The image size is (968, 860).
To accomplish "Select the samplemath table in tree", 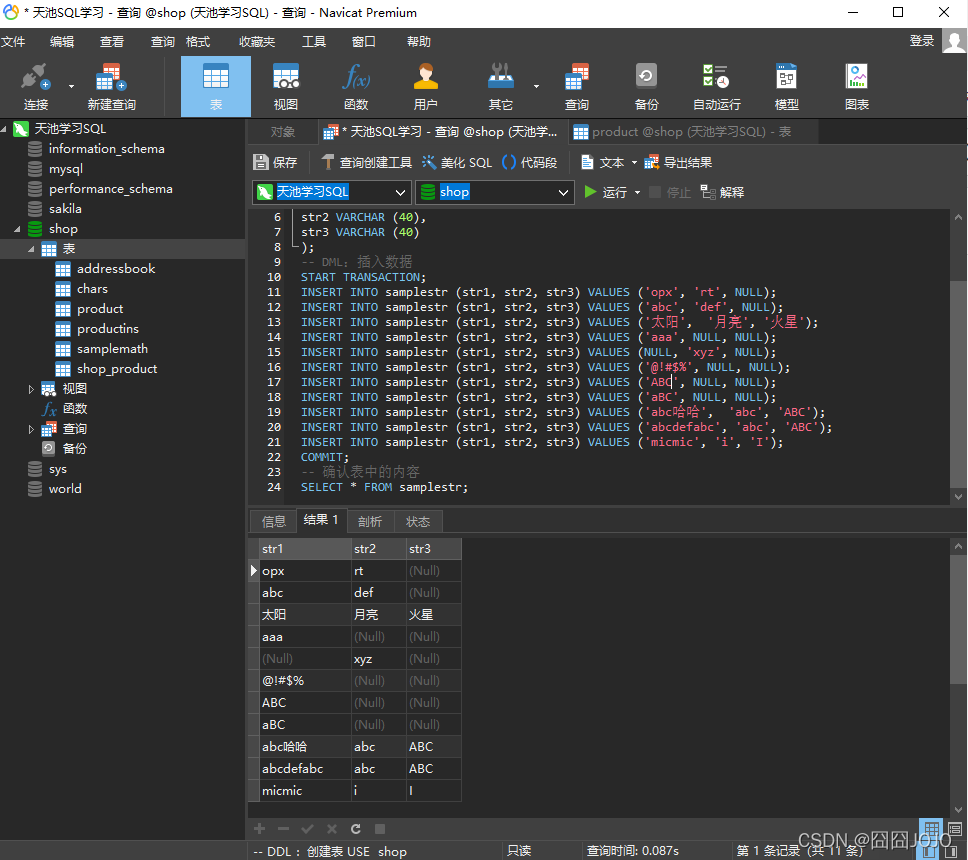I will pyautogui.click(x=112, y=349).
